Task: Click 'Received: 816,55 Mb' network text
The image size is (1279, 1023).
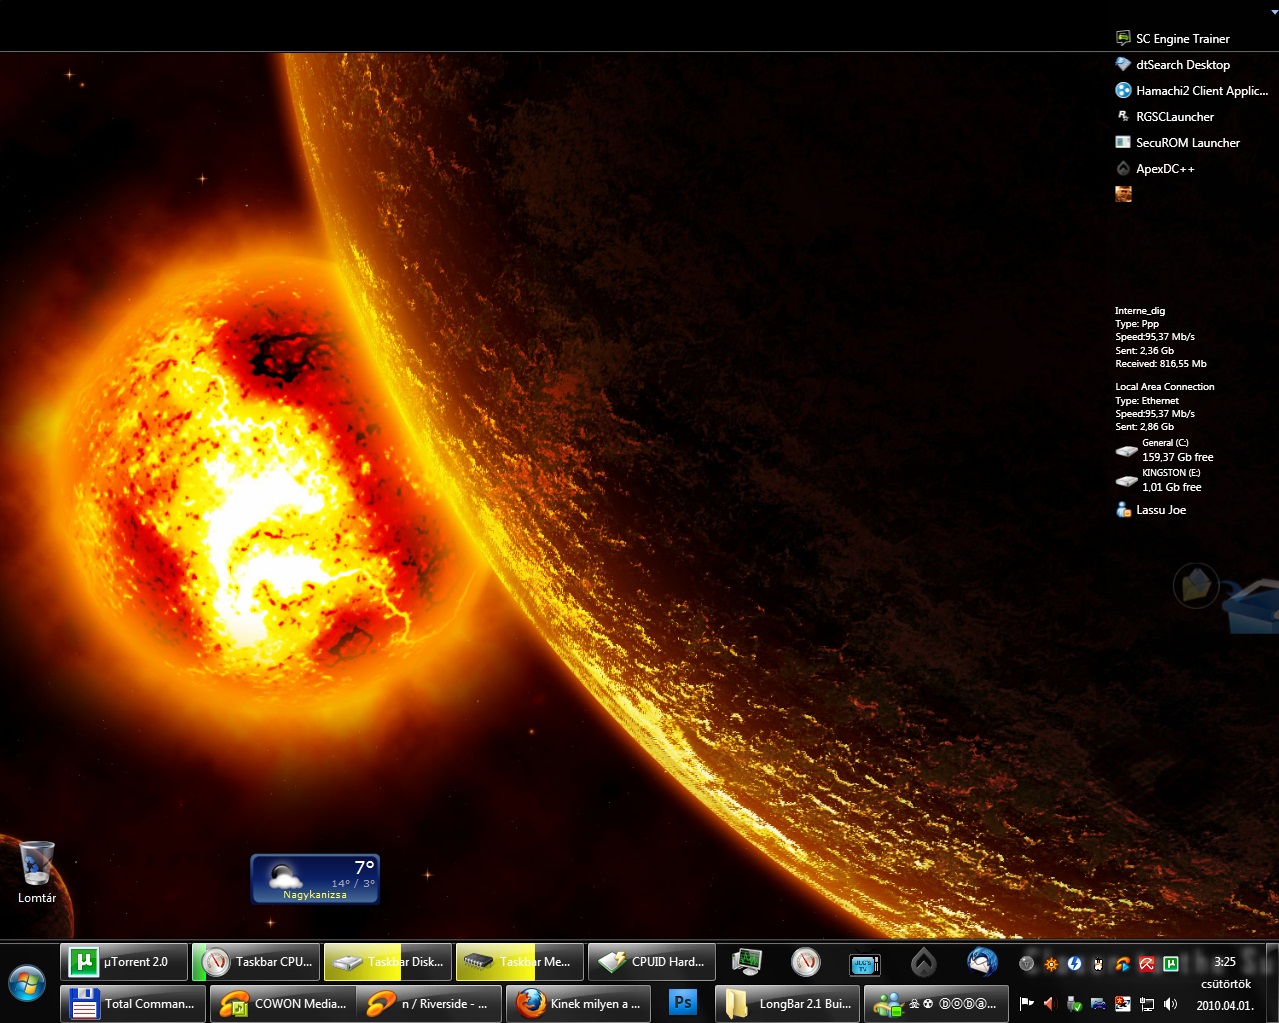Action: (x=1161, y=364)
